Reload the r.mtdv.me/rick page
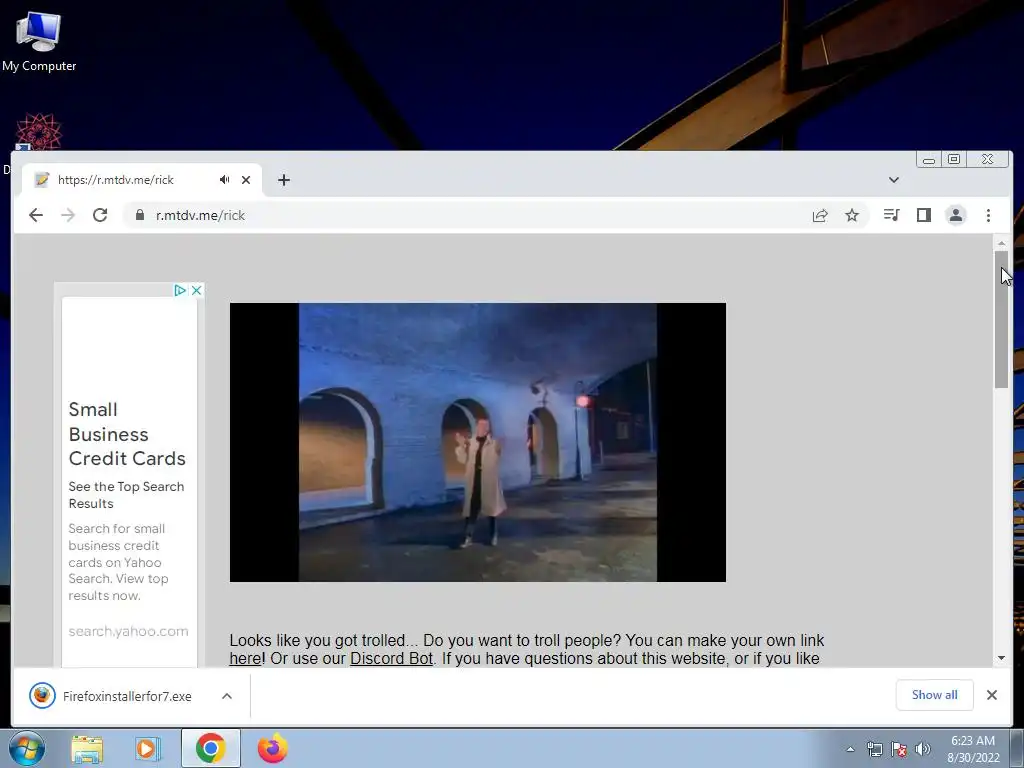This screenshot has width=1024, height=768. pos(100,215)
